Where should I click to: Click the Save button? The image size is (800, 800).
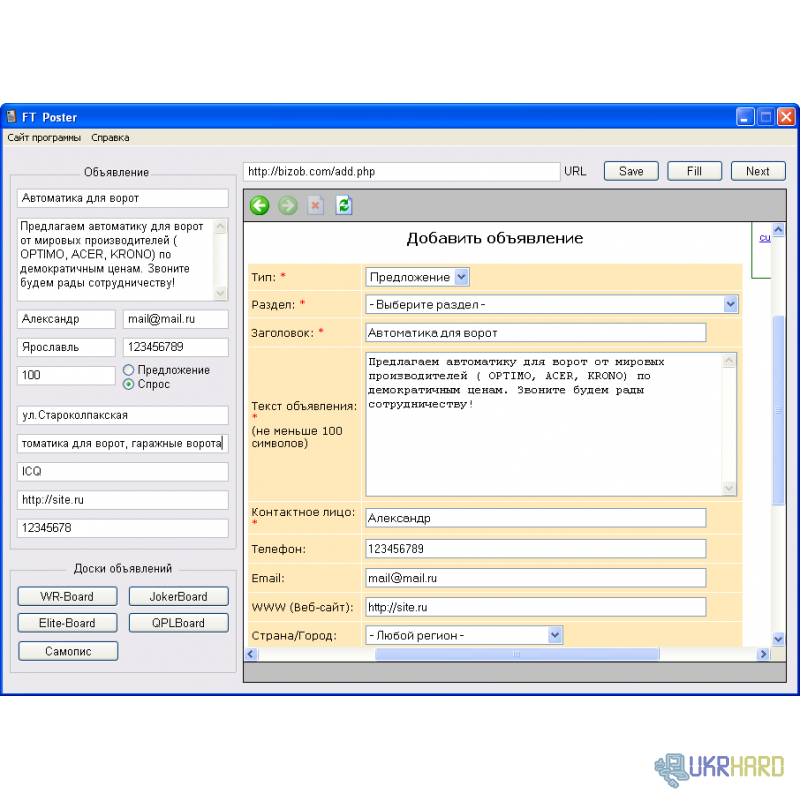coord(631,171)
